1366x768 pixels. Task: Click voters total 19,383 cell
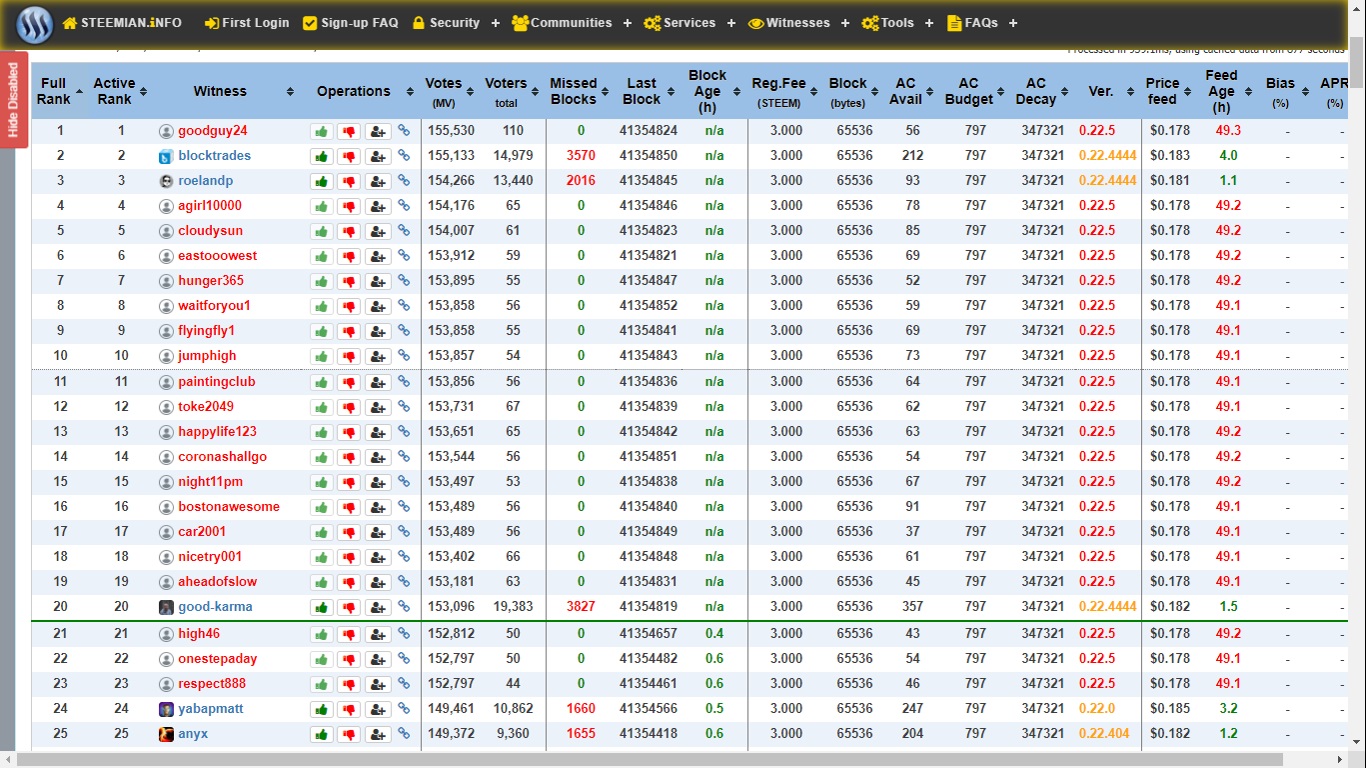pos(513,607)
